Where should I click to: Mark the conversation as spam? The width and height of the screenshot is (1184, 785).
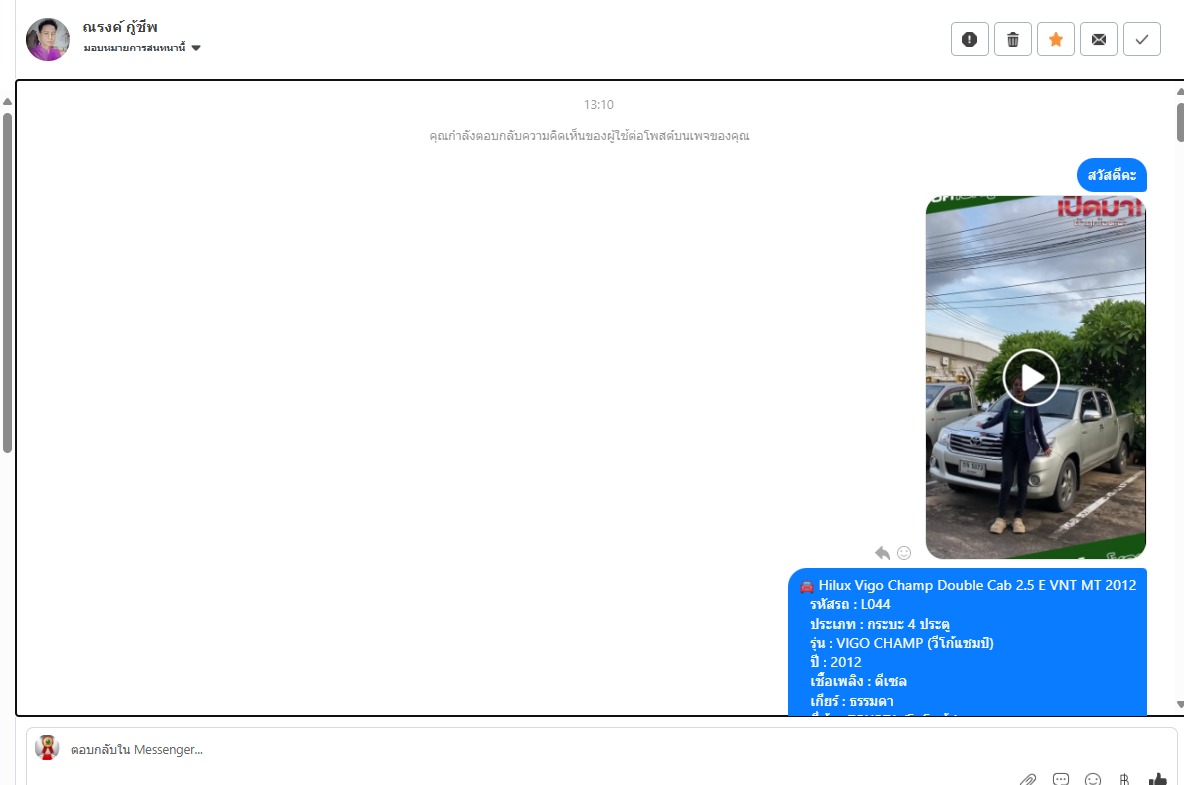click(x=970, y=39)
